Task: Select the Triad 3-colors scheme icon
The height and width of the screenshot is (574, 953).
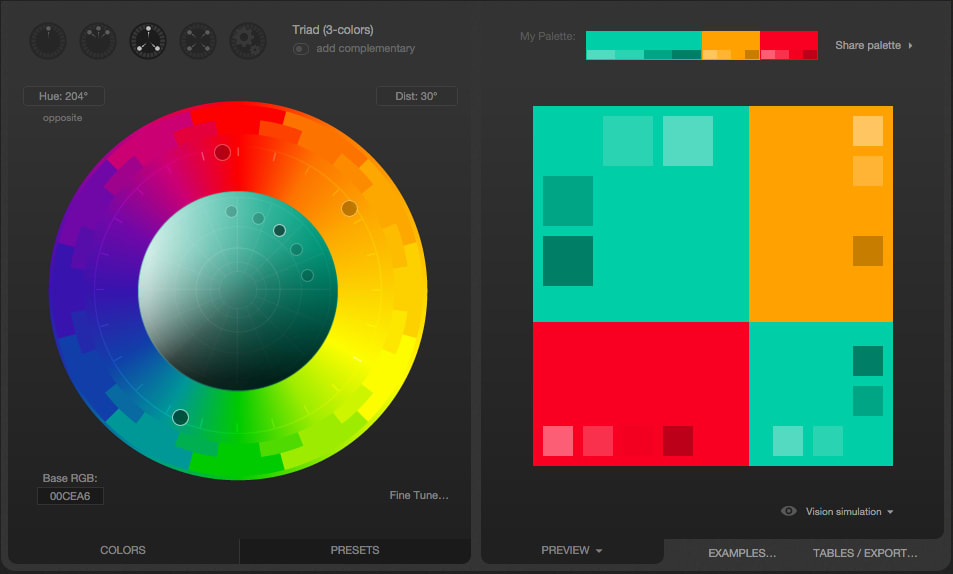Action: (148, 41)
